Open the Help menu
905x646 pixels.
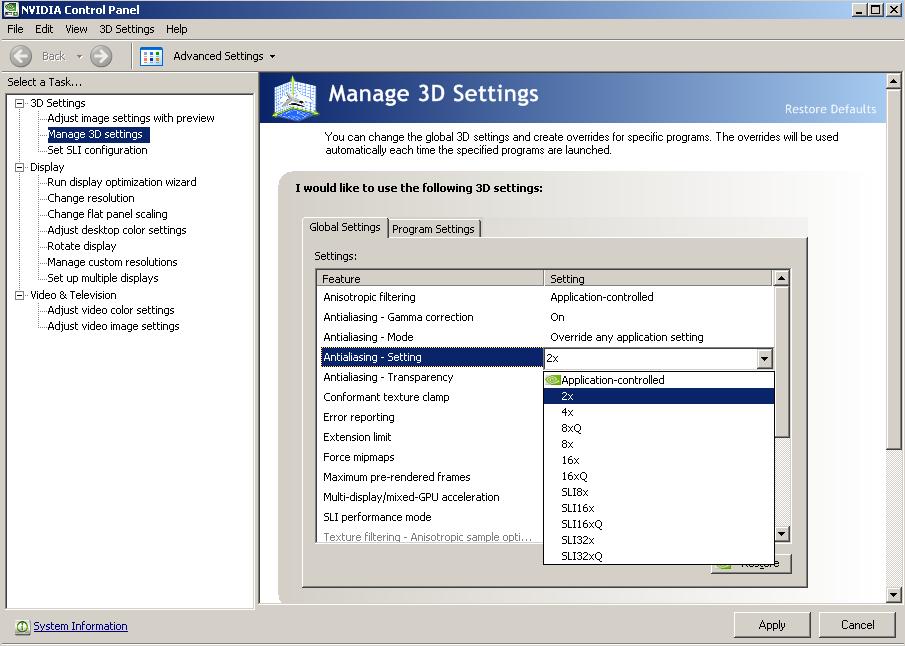[177, 29]
